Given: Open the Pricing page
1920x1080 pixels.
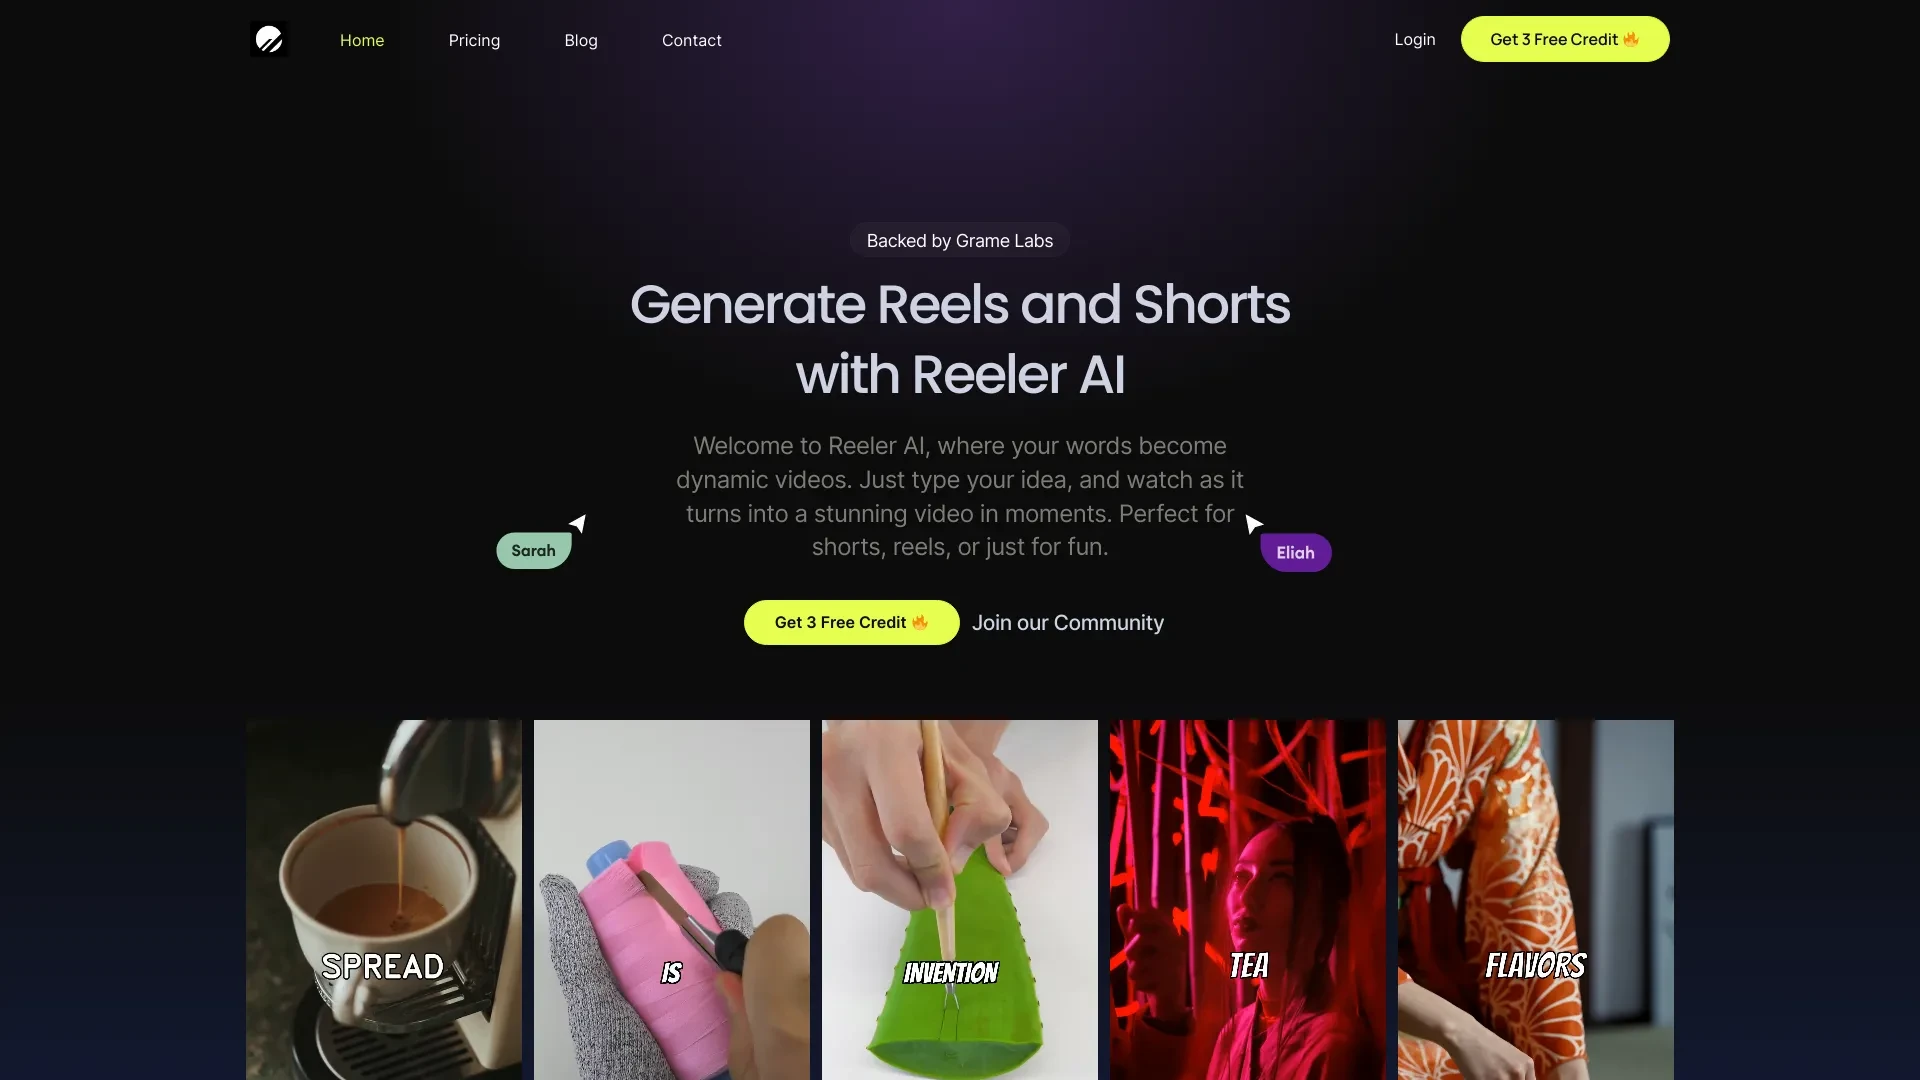Looking at the screenshot, I should coord(473,38).
